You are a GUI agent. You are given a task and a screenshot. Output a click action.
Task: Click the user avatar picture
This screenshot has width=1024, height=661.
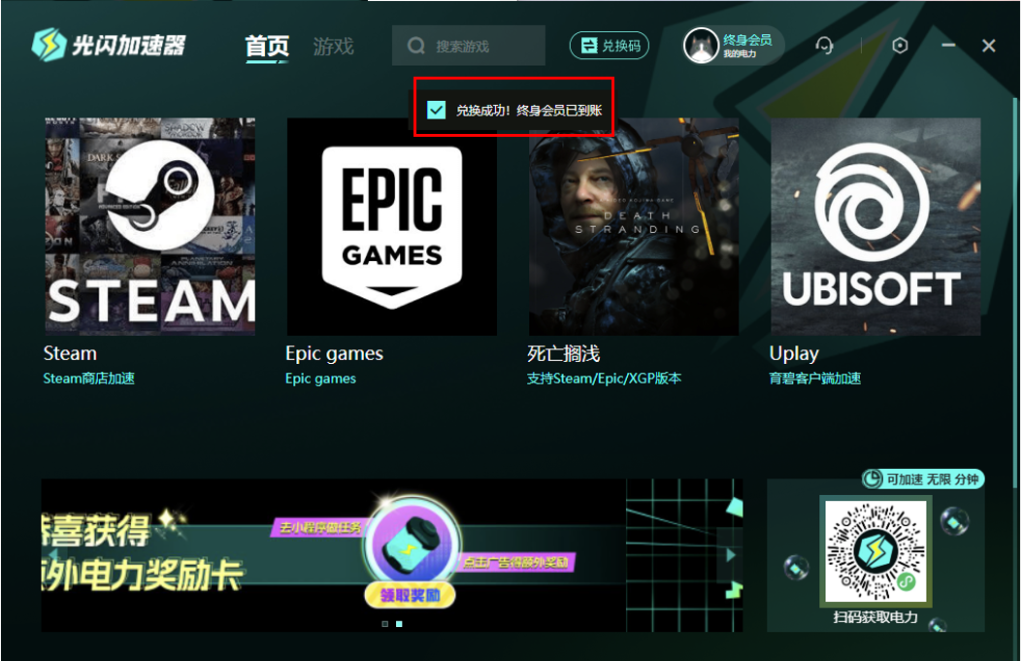tap(701, 46)
